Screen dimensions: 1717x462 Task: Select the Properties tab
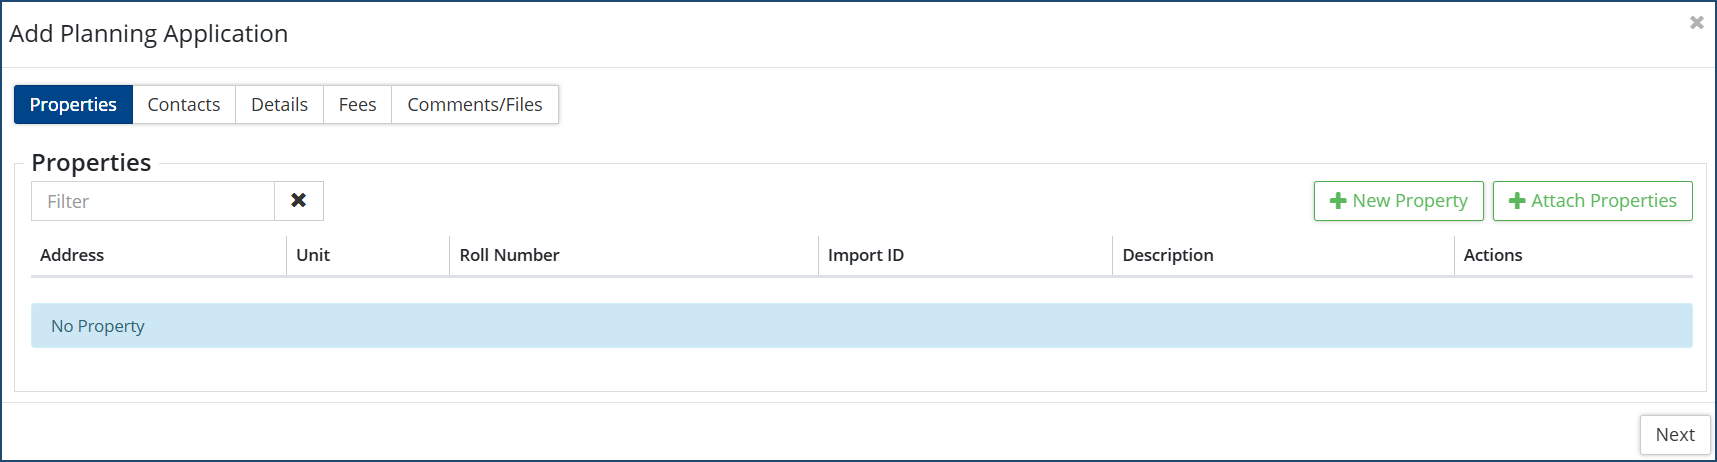(x=73, y=105)
